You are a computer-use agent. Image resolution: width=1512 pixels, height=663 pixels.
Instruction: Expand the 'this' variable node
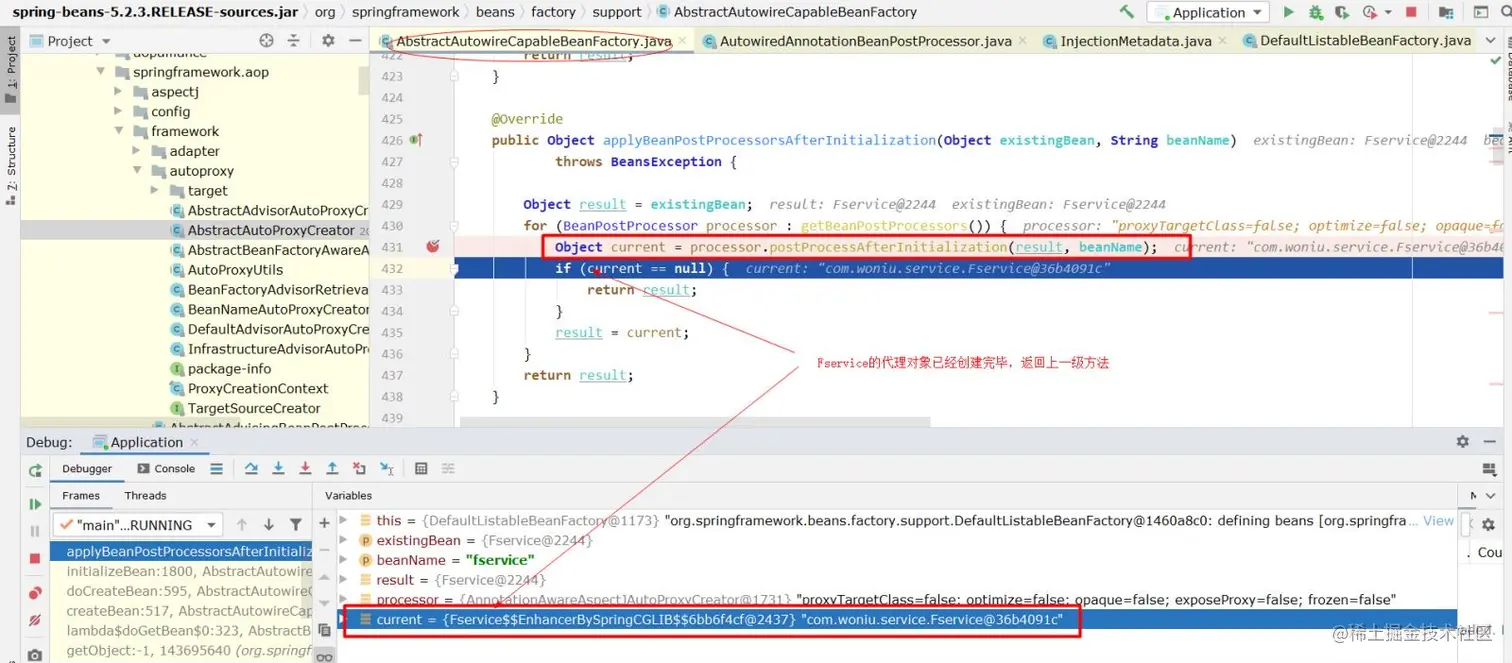tap(345, 520)
